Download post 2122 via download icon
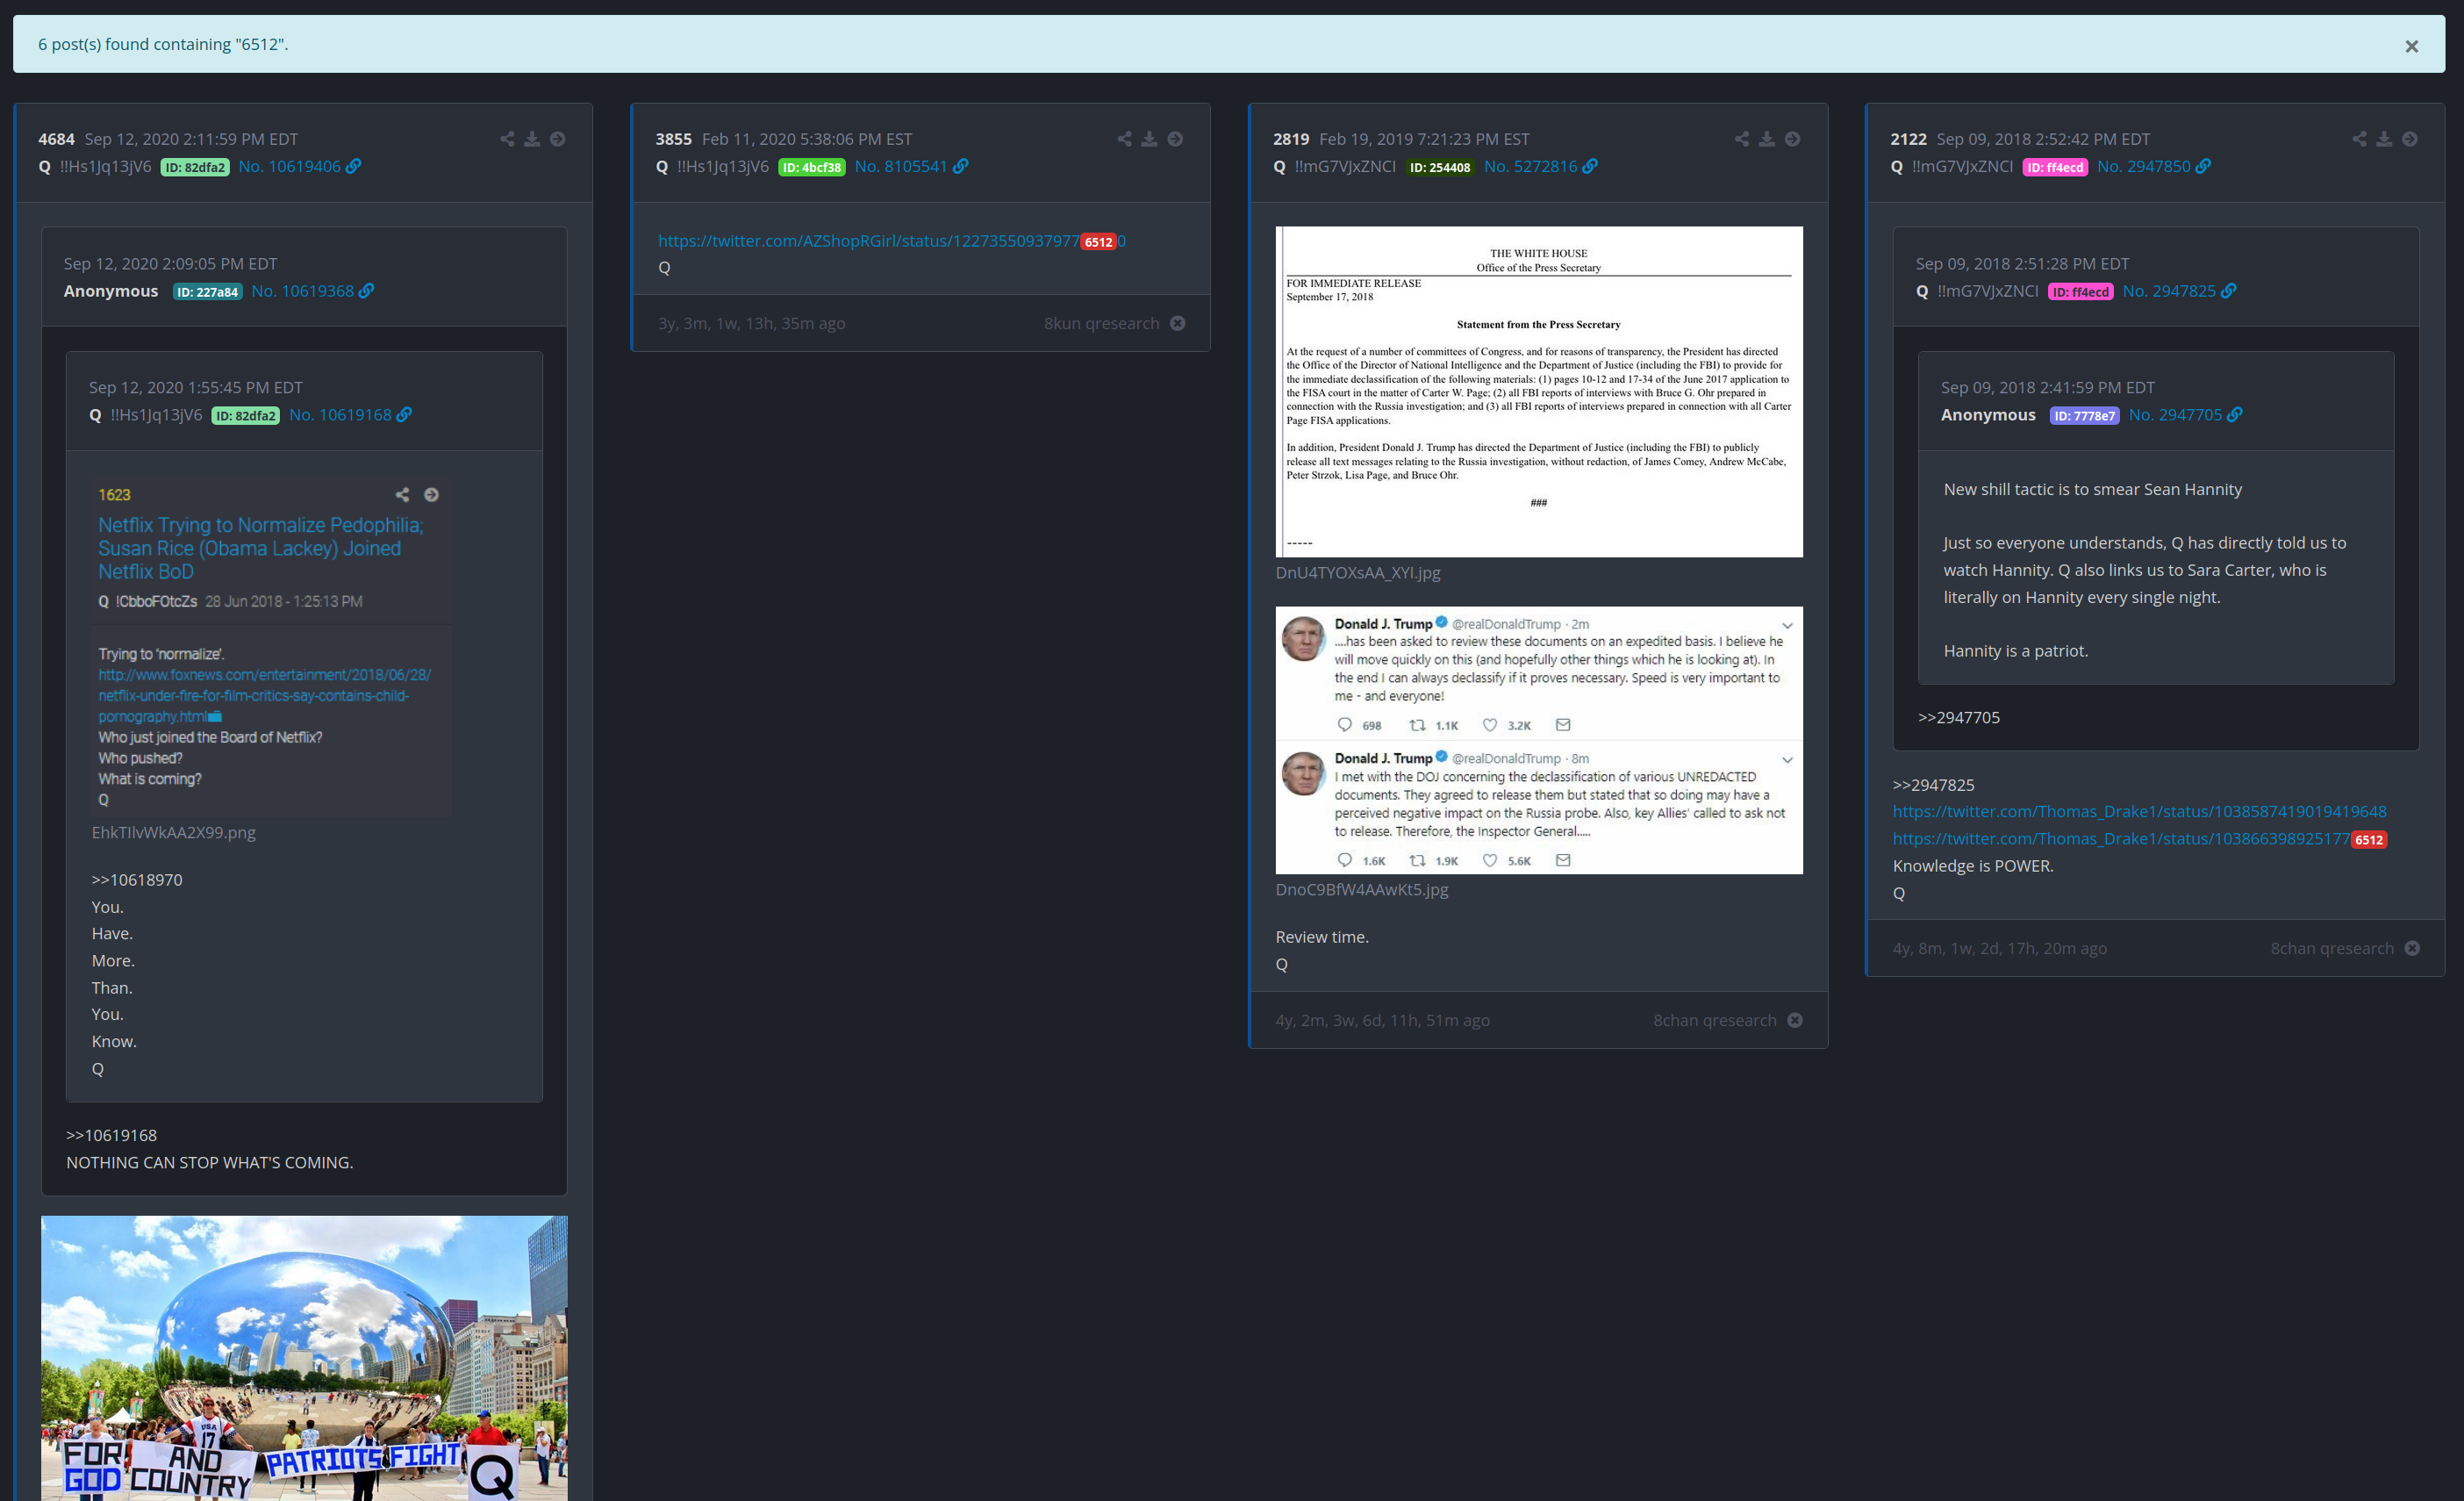 click(x=2384, y=139)
